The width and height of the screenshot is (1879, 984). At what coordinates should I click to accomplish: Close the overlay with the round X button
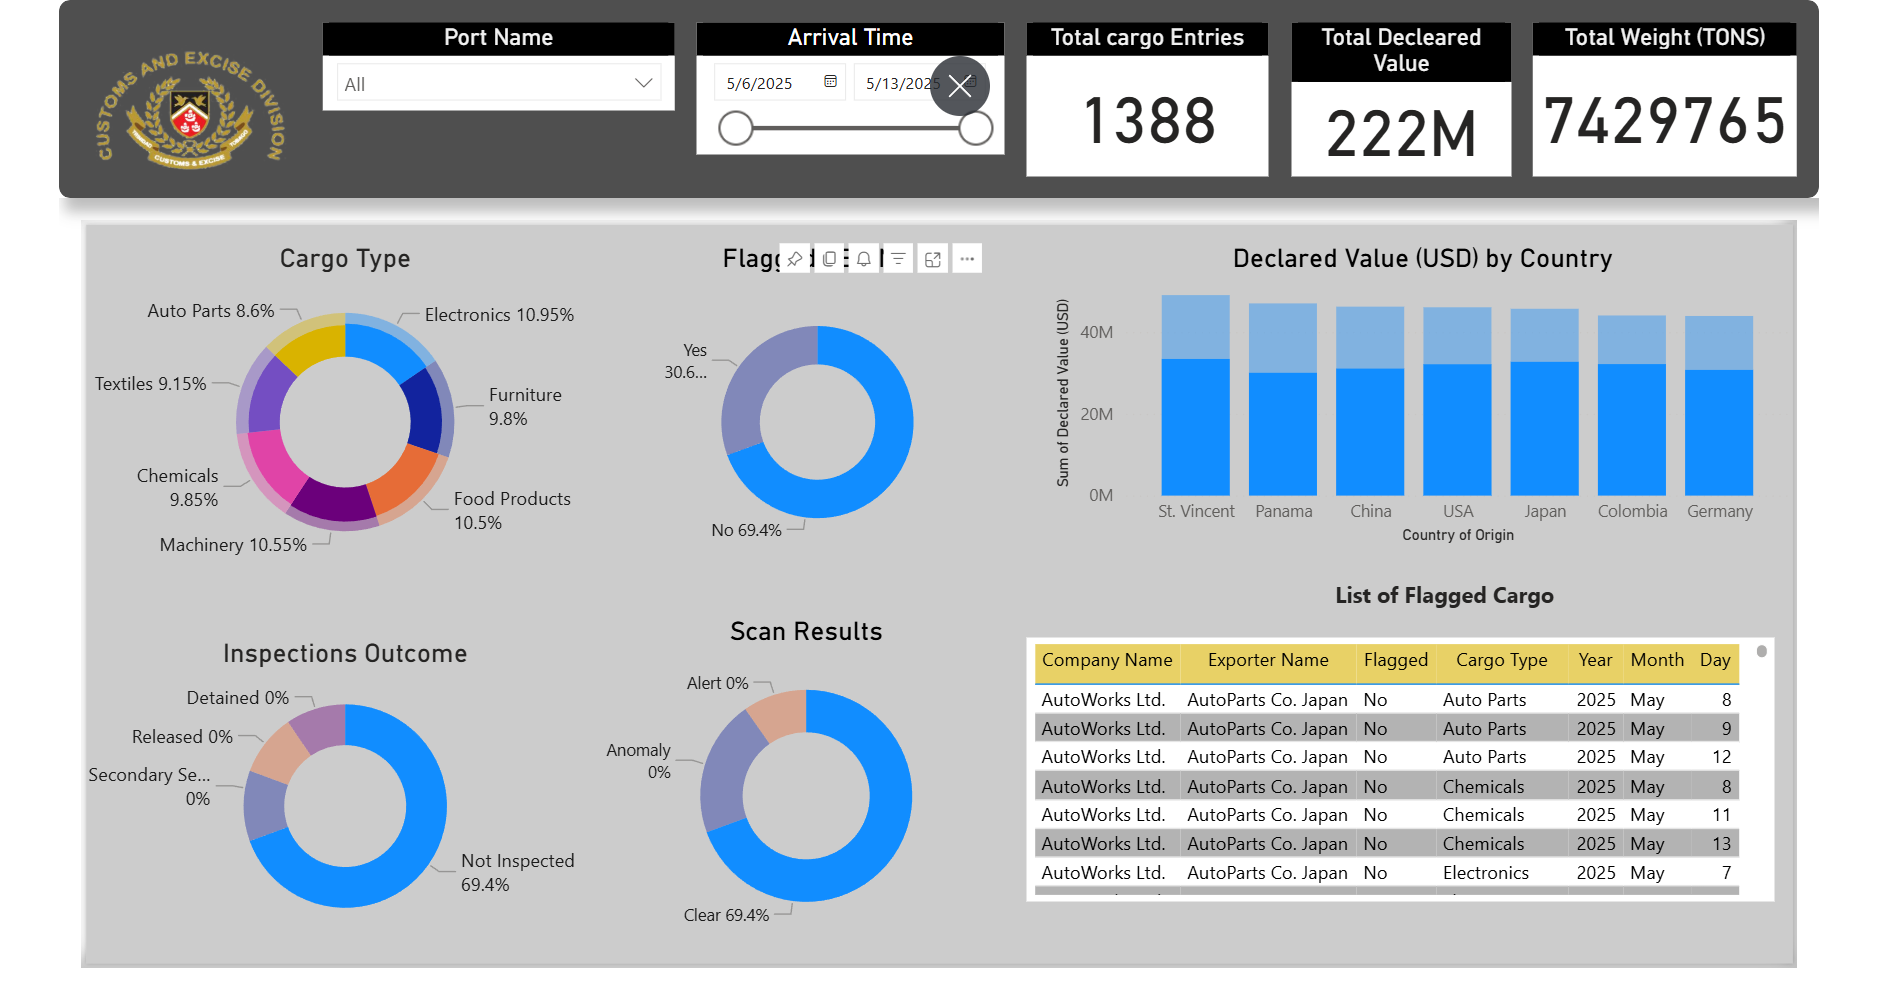coord(960,85)
